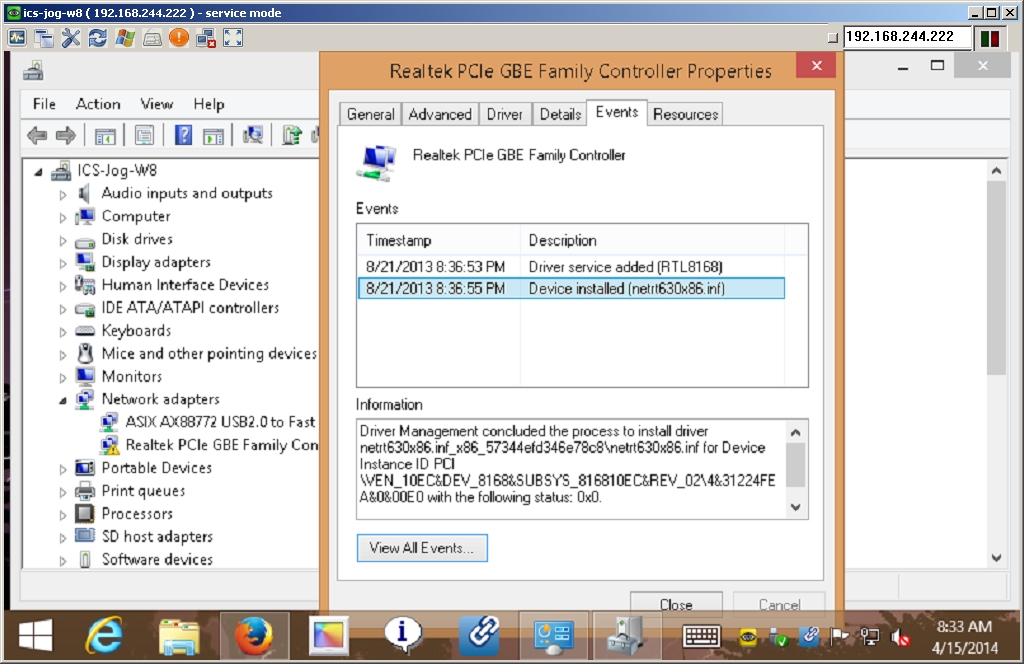Viewport: 1024px width, 664px height.
Task: Click the info speech bubble taskbar icon
Action: 402,634
